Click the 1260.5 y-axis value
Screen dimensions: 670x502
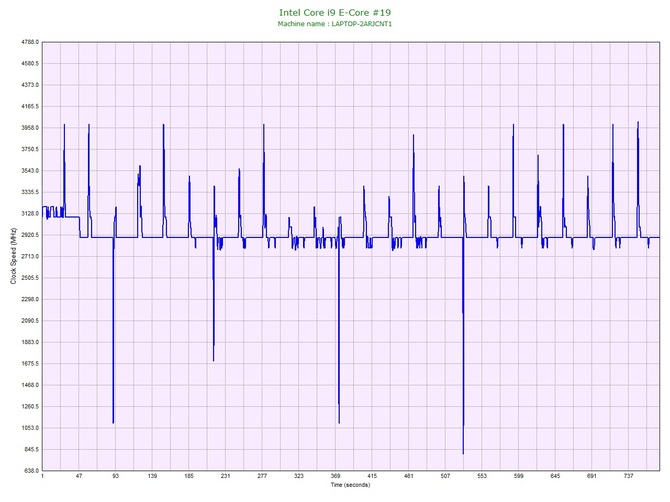[x=30, y=407]
